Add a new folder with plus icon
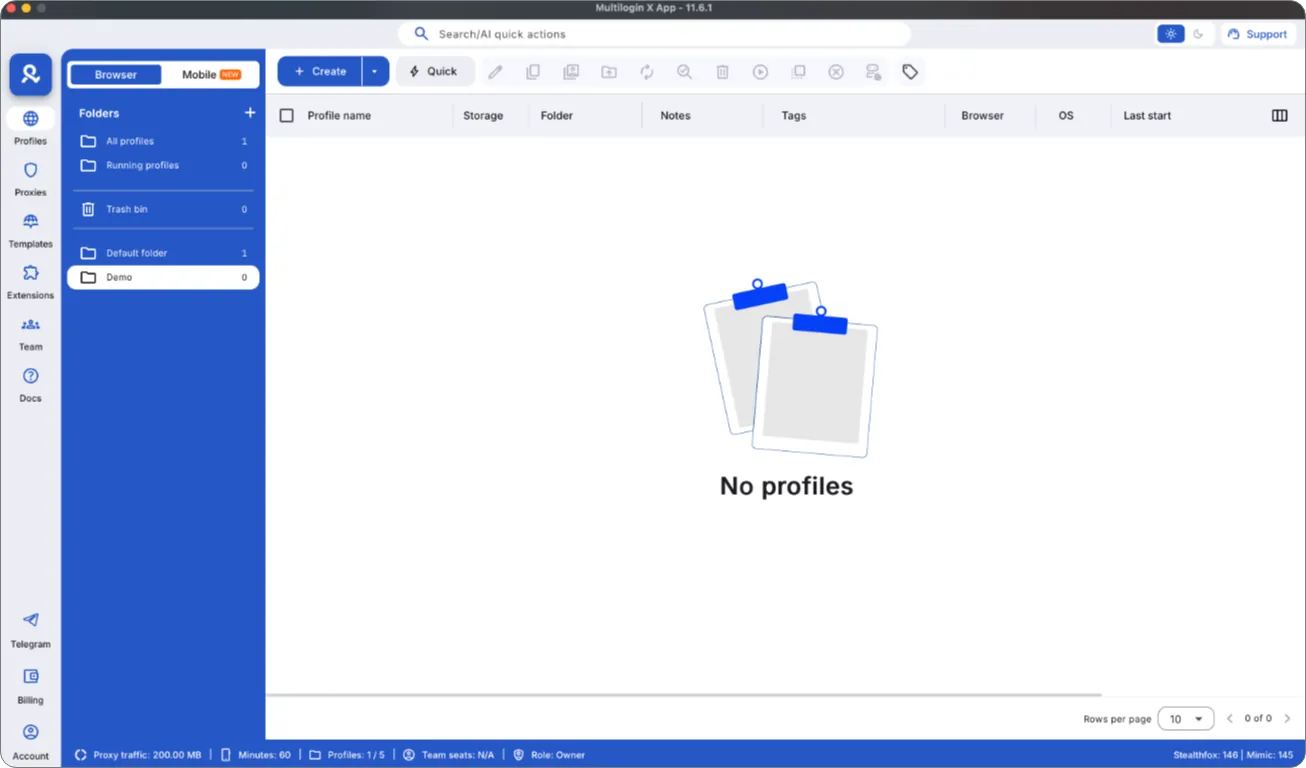Image resolution: width=1306 pixels, height=768 pixels. coord(250,113)
